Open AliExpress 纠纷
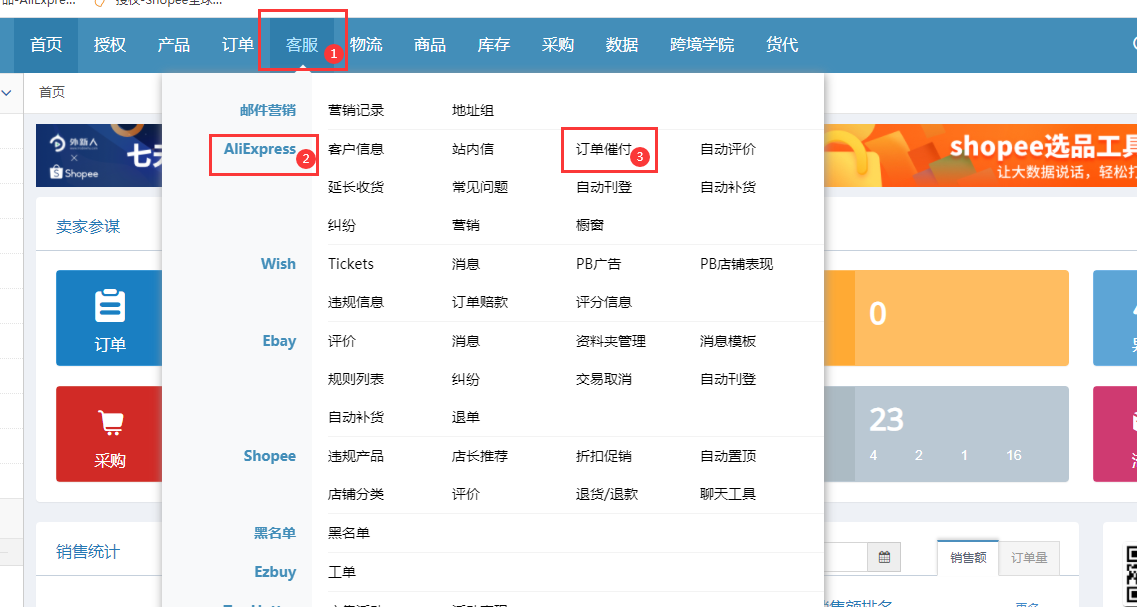The width and height of the screenshot is (1137, 607). pyautogui.click(x=342, y=226)
